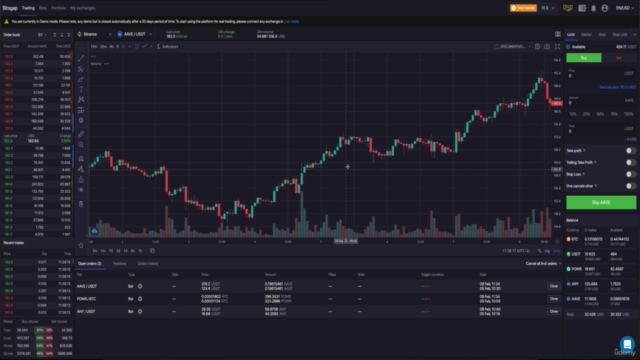Open the order book precision dropdown
This screenshot has width=640, height=360.
pos(42,35)
